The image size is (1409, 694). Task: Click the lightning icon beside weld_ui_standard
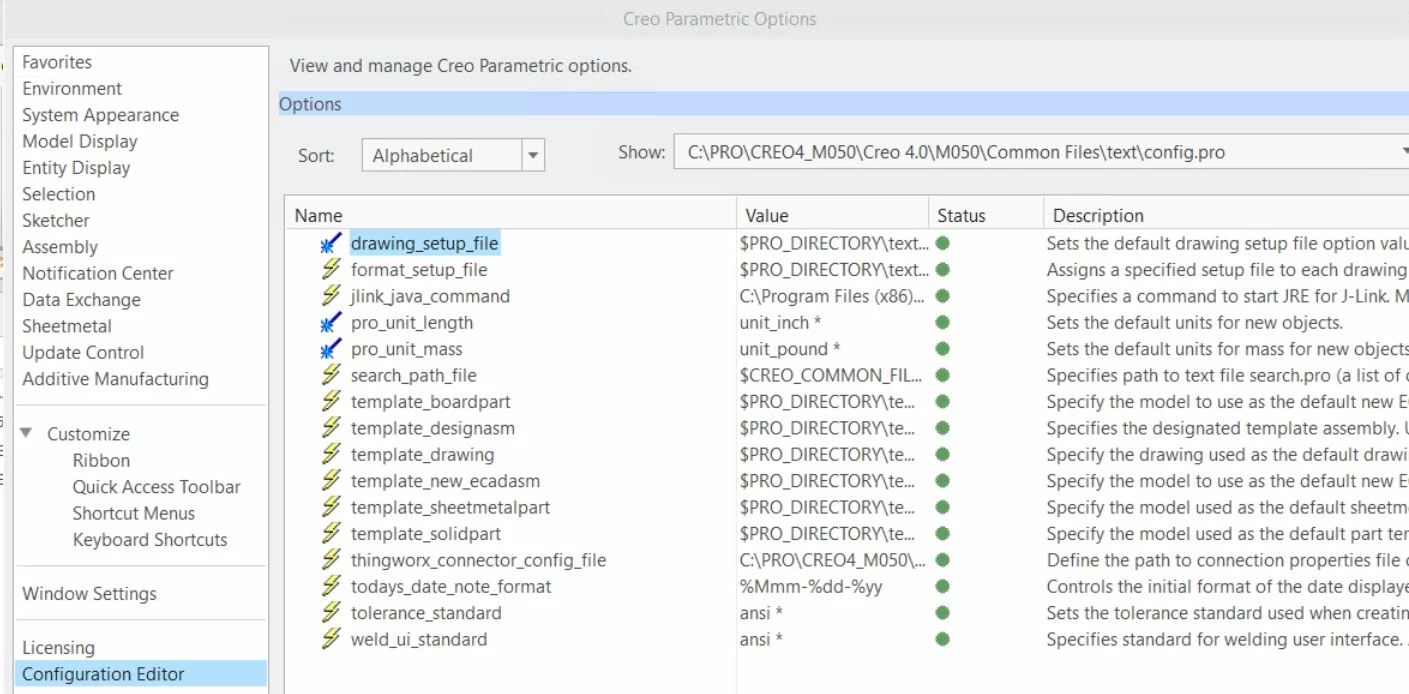tap(331, 639)
